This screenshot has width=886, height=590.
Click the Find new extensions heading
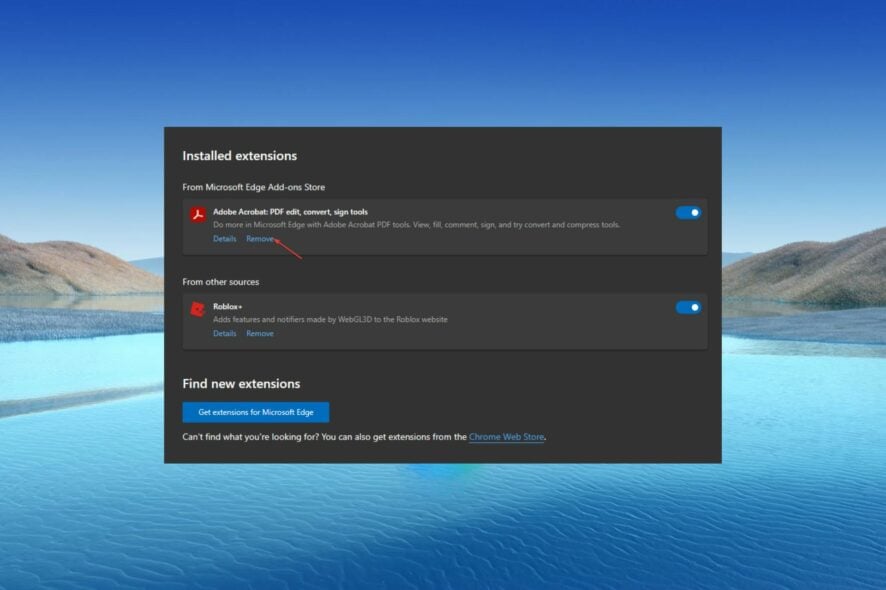[x=240, y=383]
